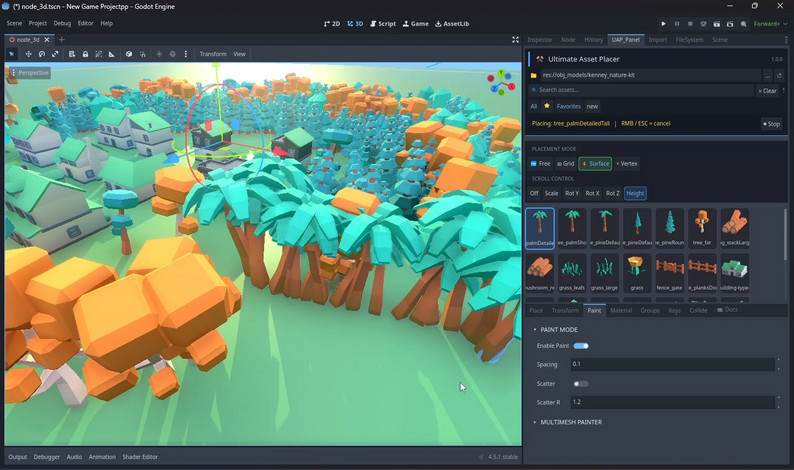Open Movie Maker mode icon
The width and height of the screenshot is (794, 470).
tap(743, 24)
